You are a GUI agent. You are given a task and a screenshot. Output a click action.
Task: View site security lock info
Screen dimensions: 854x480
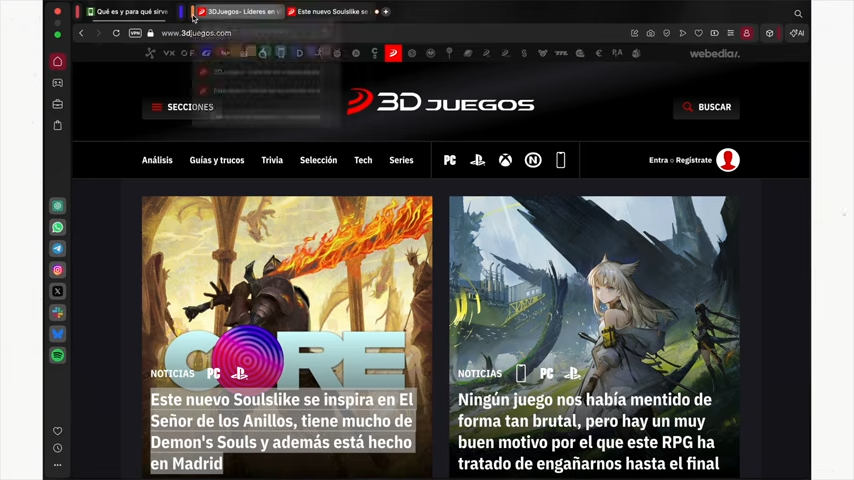(150, 33)
